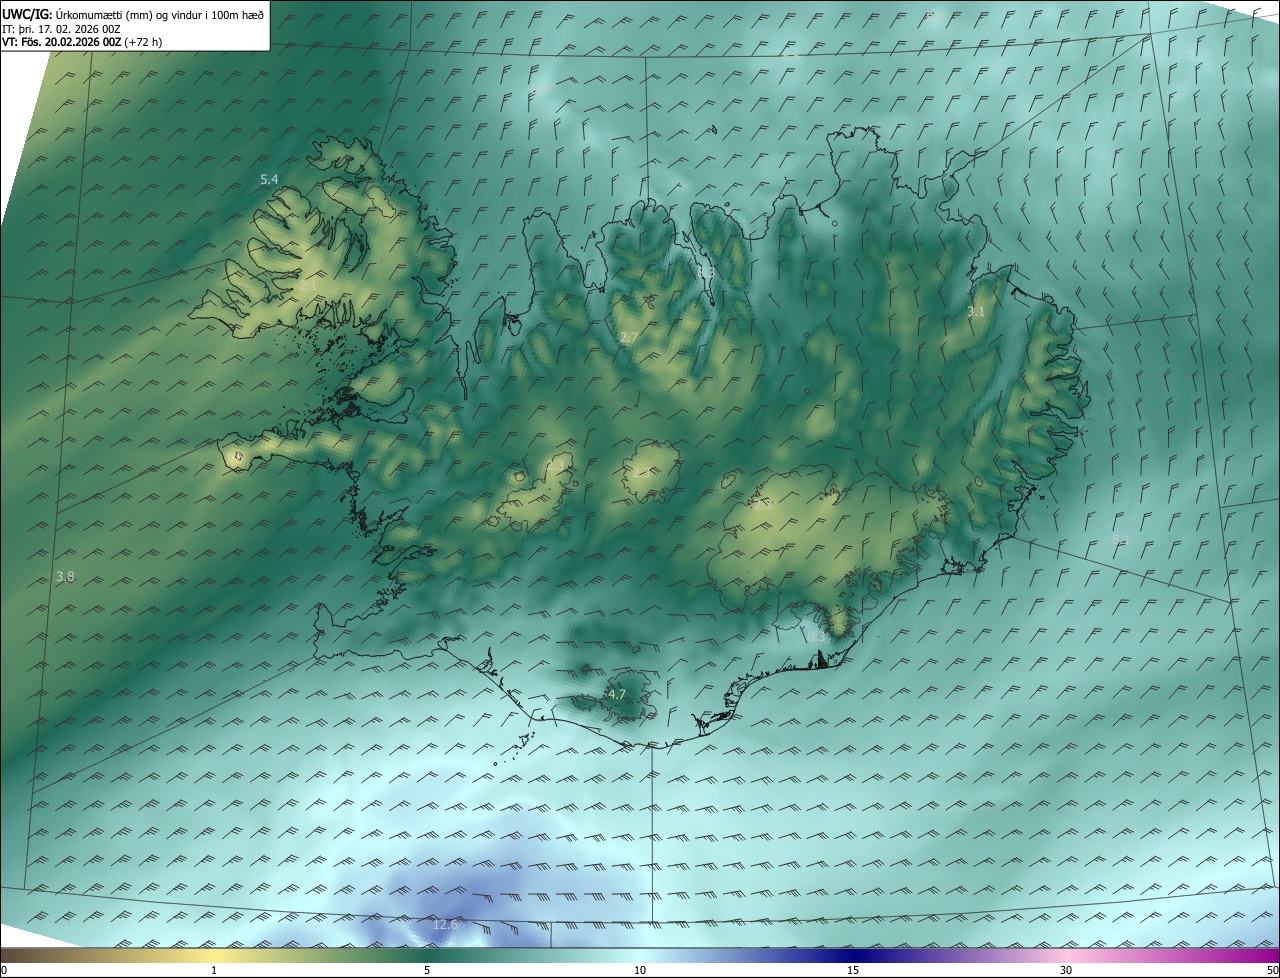Viewport: 1280px width, 978px height.
Task: Click the 8.1 value label on the map
Action: pos(1120,540)
